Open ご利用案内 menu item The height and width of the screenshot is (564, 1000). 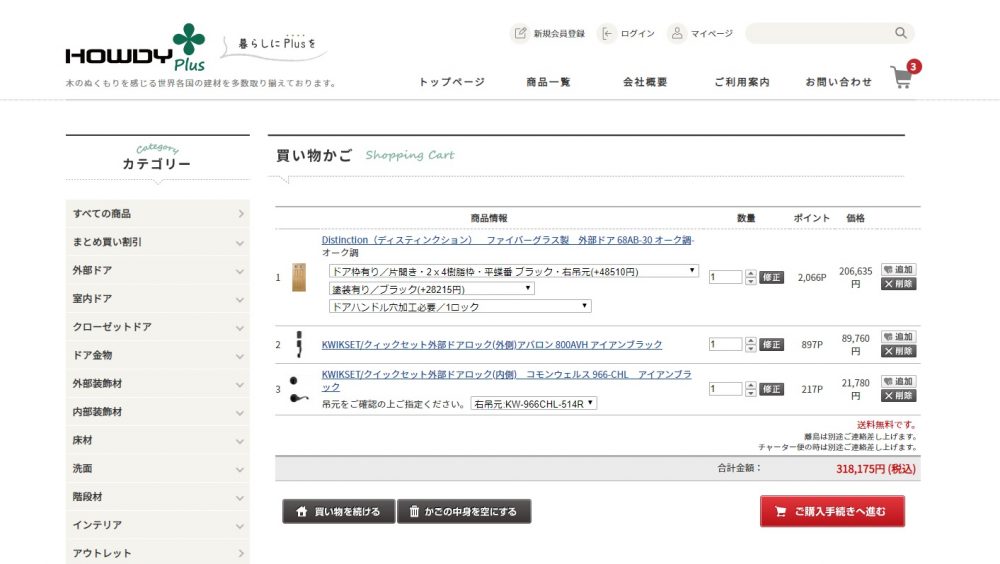[x=742, y=82]
